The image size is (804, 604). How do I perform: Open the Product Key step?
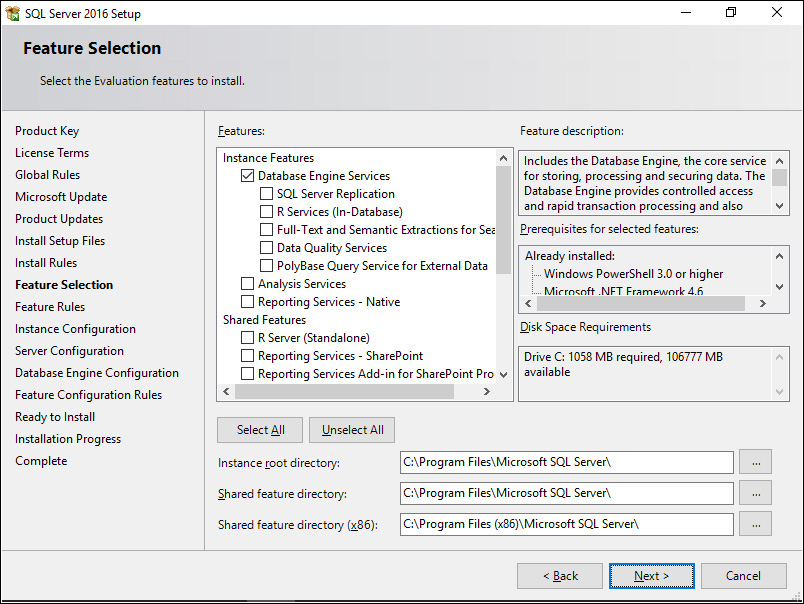point(47,131)
